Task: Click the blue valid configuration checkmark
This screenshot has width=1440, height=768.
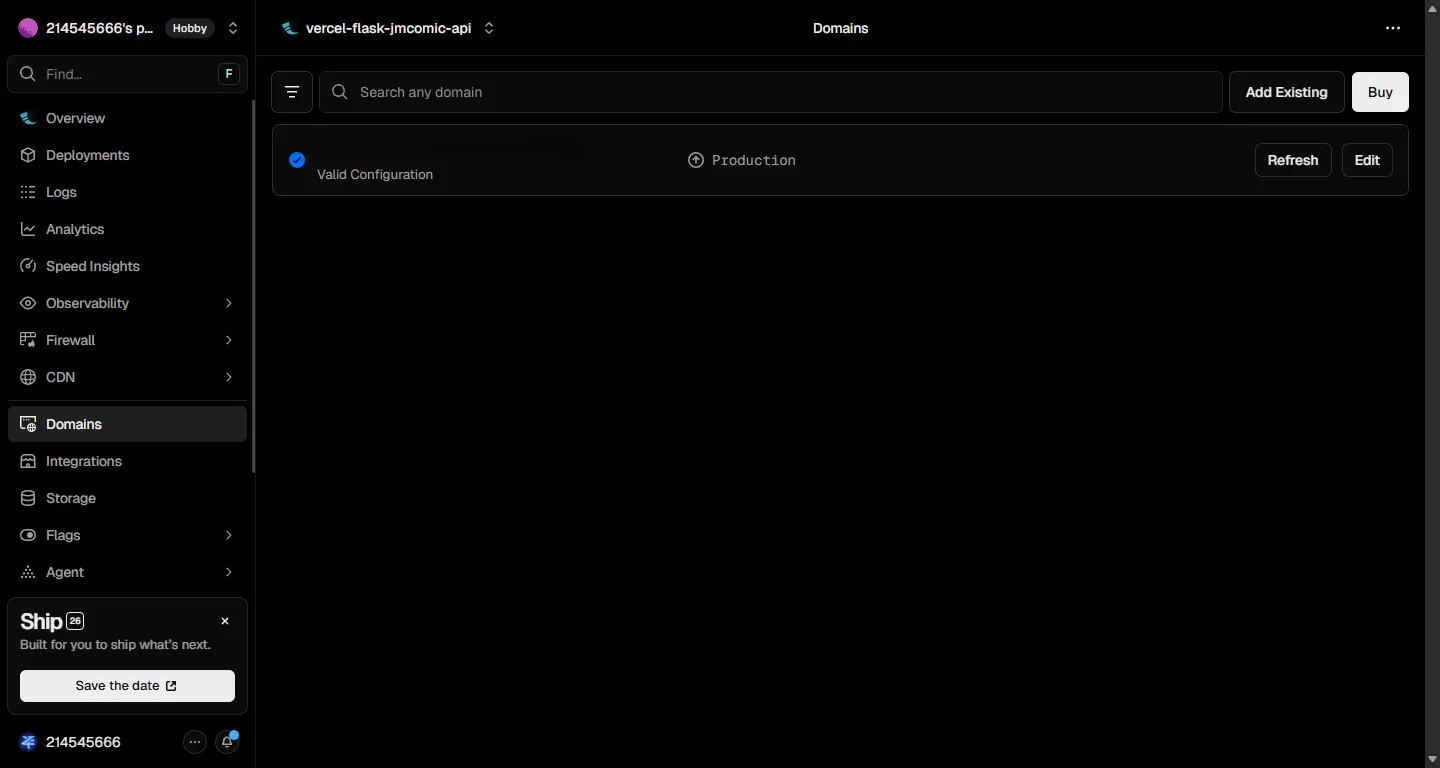Action: pyautogui.click(x=297, y=160)
